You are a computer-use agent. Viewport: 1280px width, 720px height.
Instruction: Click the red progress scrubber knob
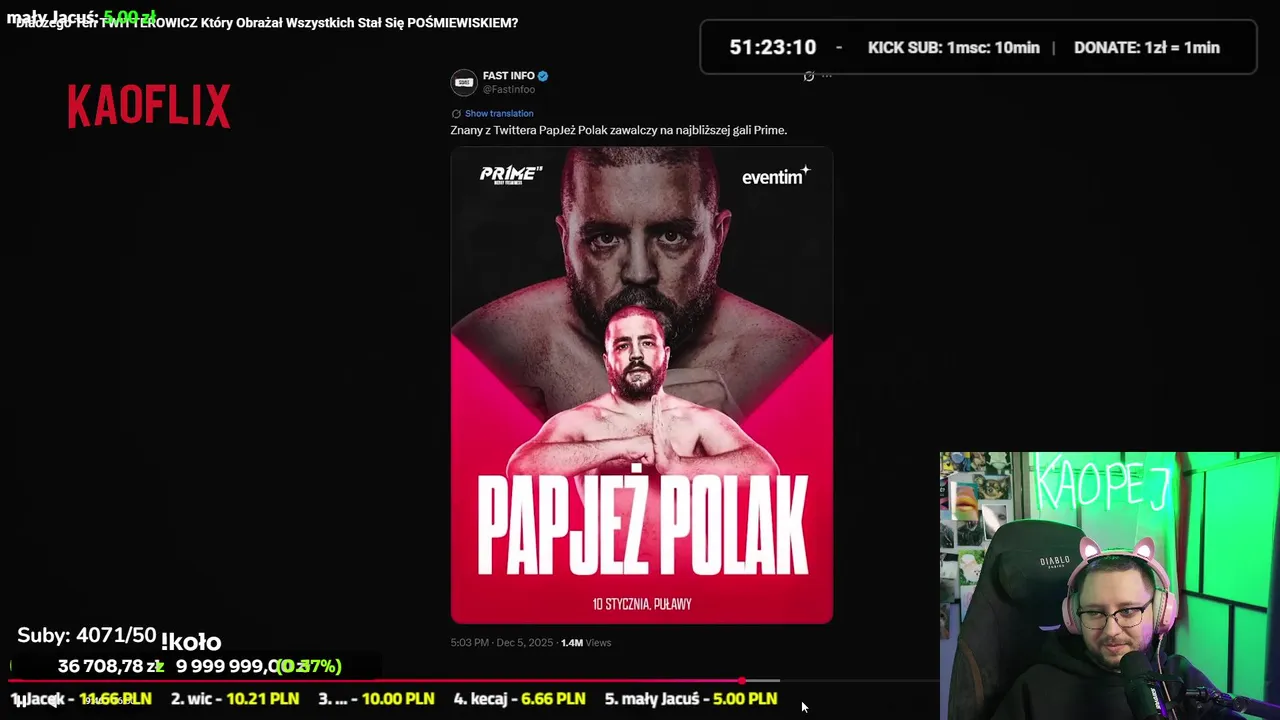pyautogui.click(x=743, y=681)
